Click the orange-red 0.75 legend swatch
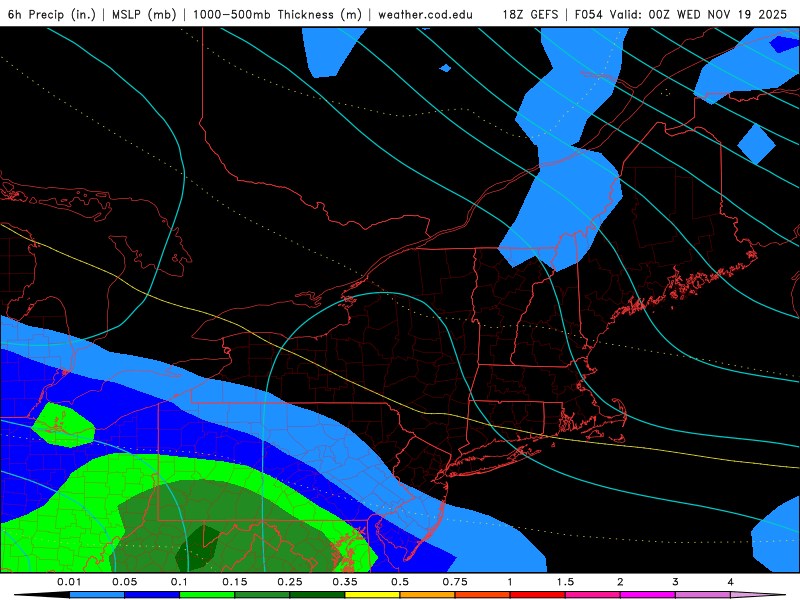Viewport: 800px width, 600px height. click(x=483, y=595)
